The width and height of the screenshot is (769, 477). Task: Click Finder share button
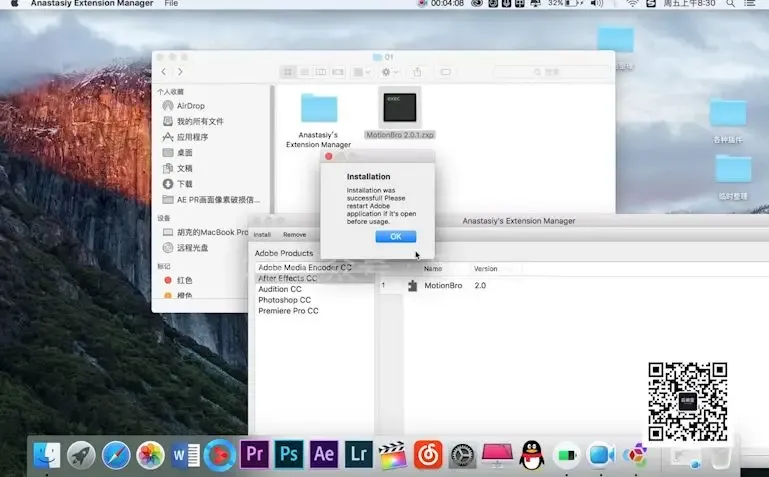(x=417, y=72)
